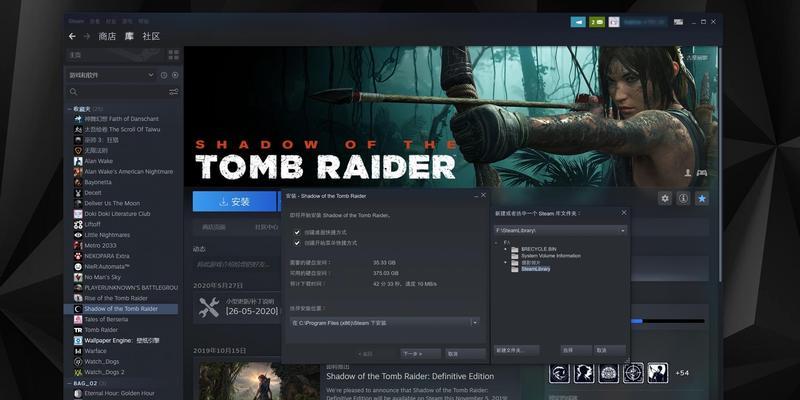Image resolution: width=800 pixels, height=400 pixels.
Task: Select Wallpaper Engine in library
Action: tap(121, 340)
